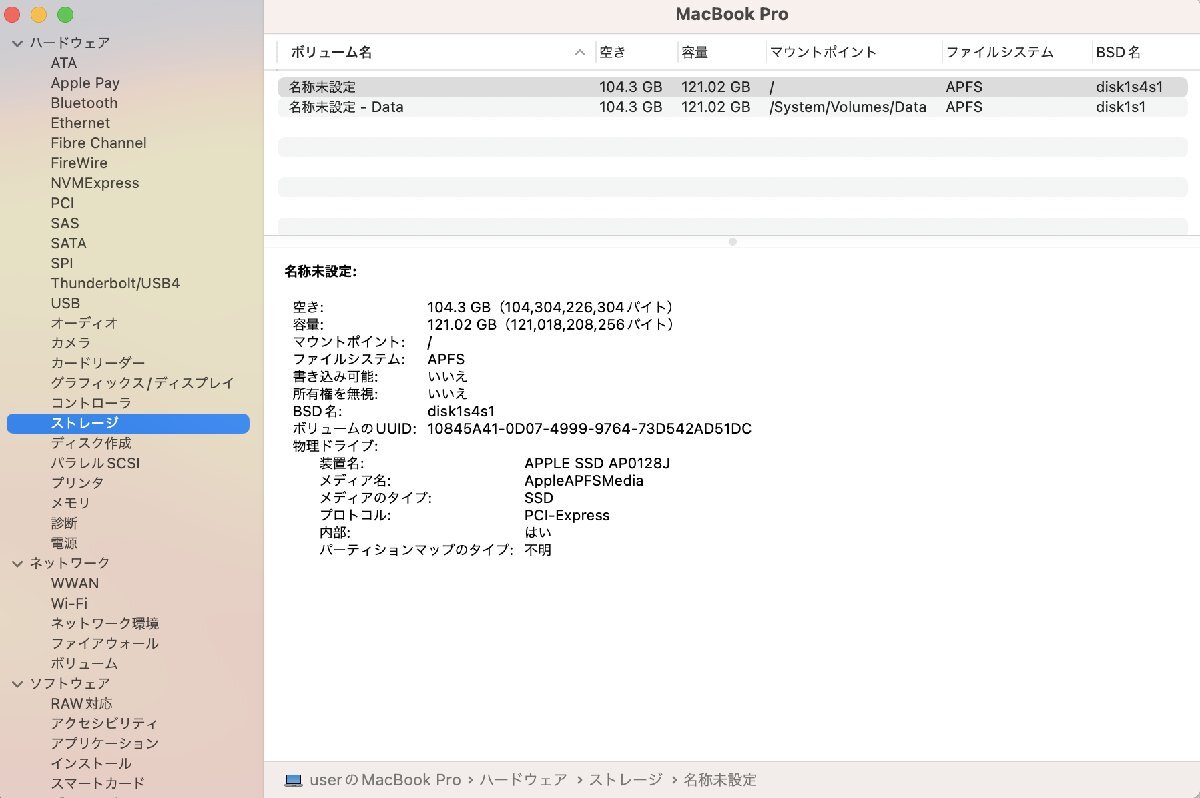Viewport: 1200px width, 798px height.
Task: Select RAW対応 in the sidebar
Action: 81,703
